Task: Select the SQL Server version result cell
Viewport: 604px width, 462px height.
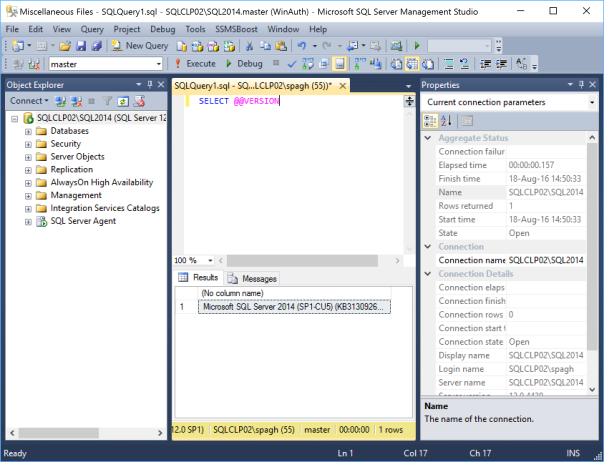Action: [x=294, y=307]
